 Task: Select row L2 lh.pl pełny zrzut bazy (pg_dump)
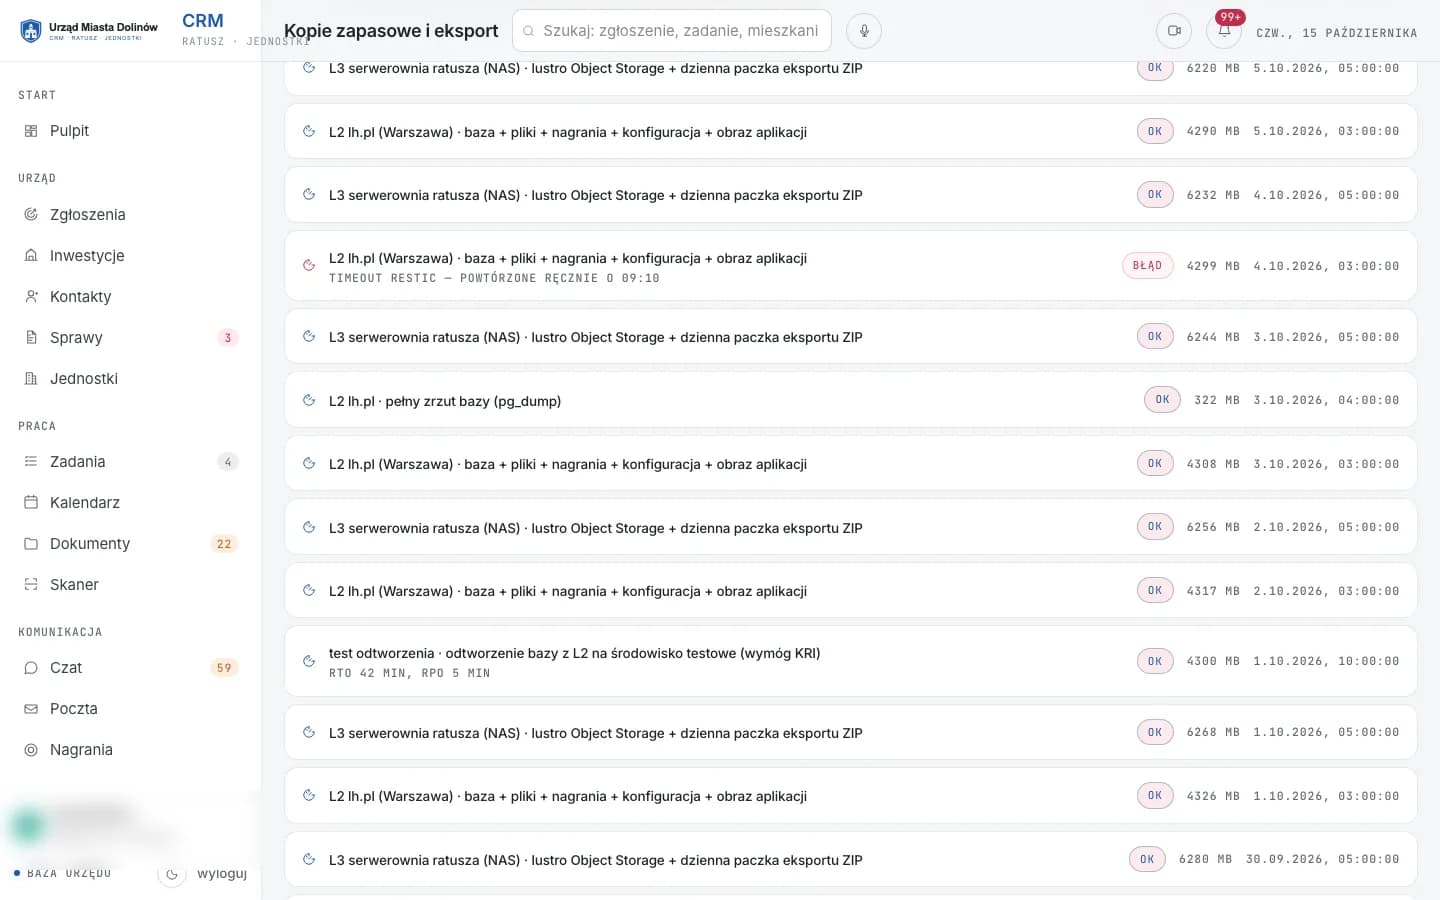tap(851, 400)
